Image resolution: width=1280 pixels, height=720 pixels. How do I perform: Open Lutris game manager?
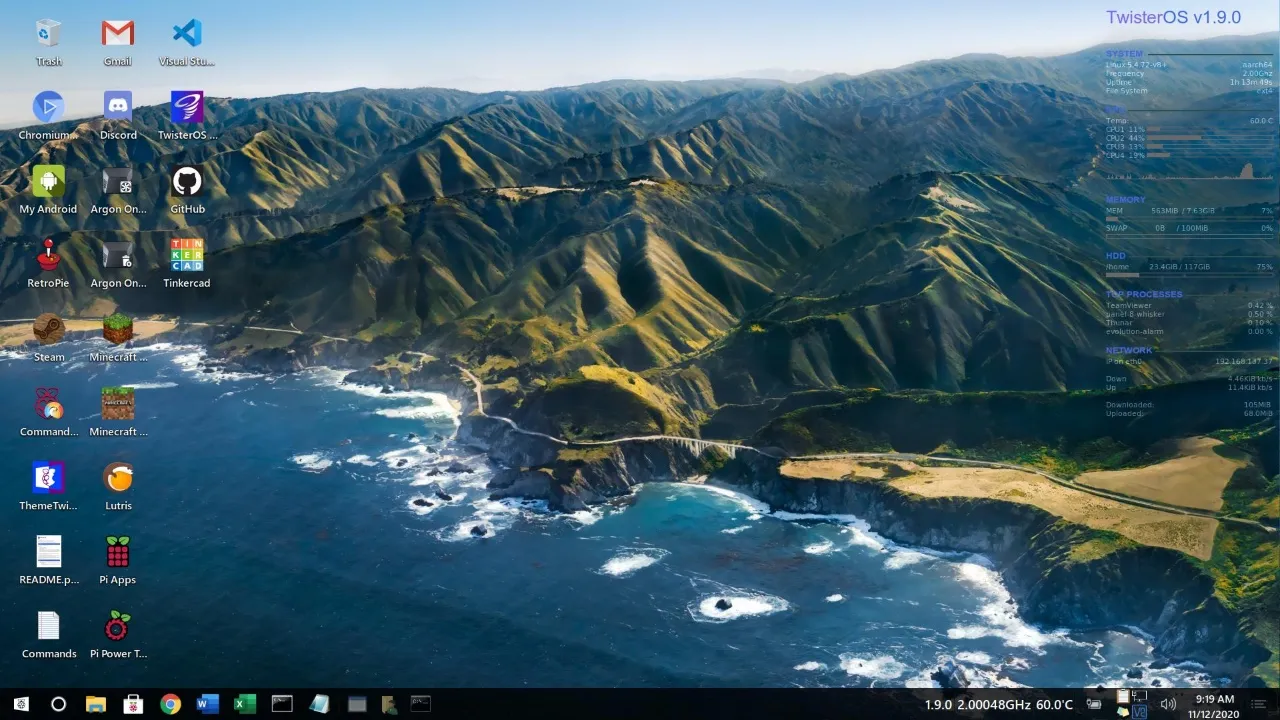117,478
